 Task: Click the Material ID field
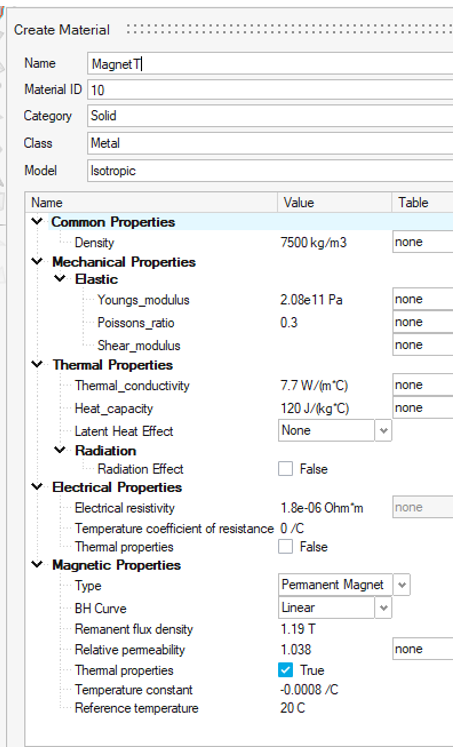270,90
